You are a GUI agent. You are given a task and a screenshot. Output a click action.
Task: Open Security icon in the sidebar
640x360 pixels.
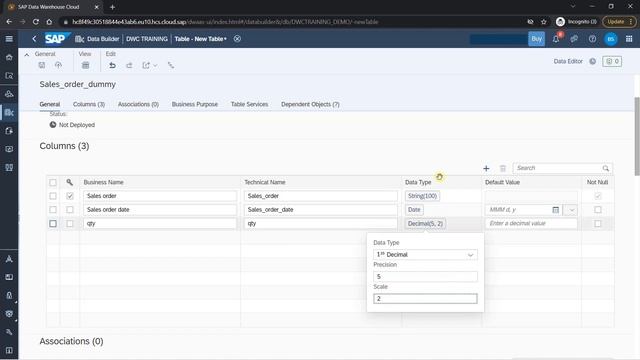pyautogui.click(x=9, y=296)
